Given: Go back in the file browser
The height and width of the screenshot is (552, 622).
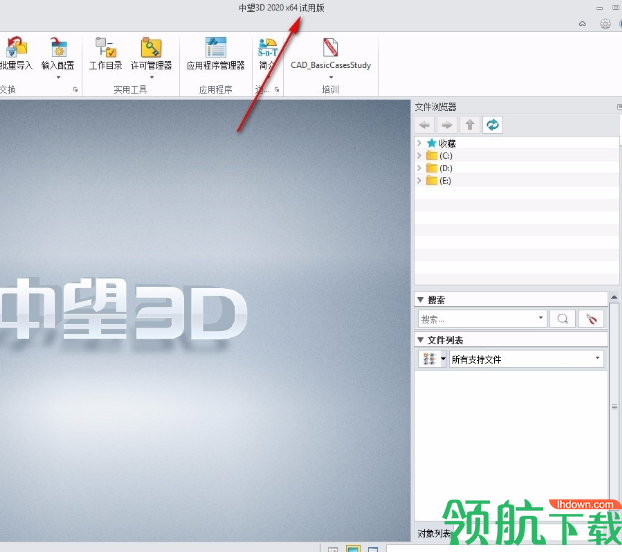Looking at the screenshot, I should 424,125.
